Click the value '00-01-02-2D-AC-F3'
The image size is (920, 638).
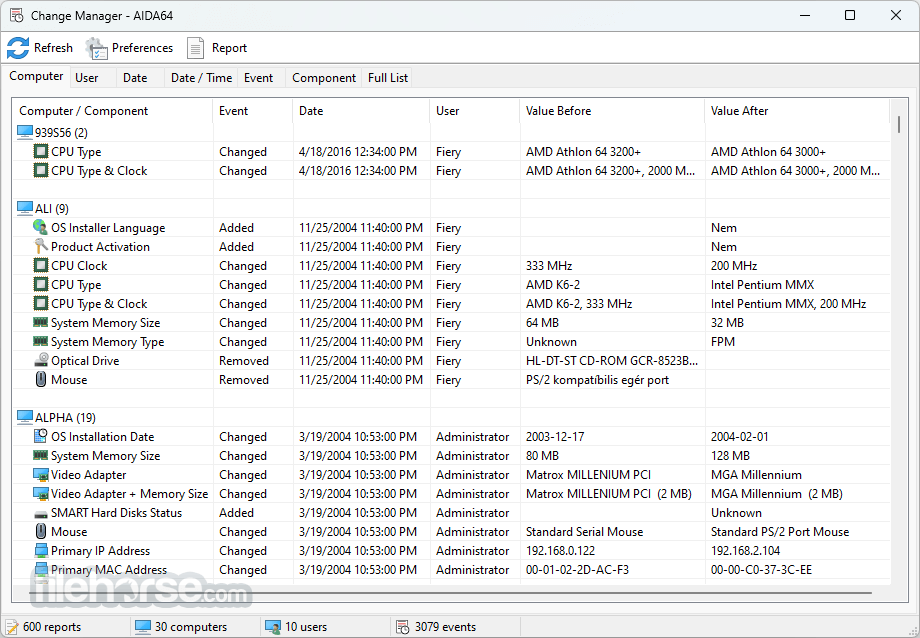pyautogui.click(x=577, y=570)
